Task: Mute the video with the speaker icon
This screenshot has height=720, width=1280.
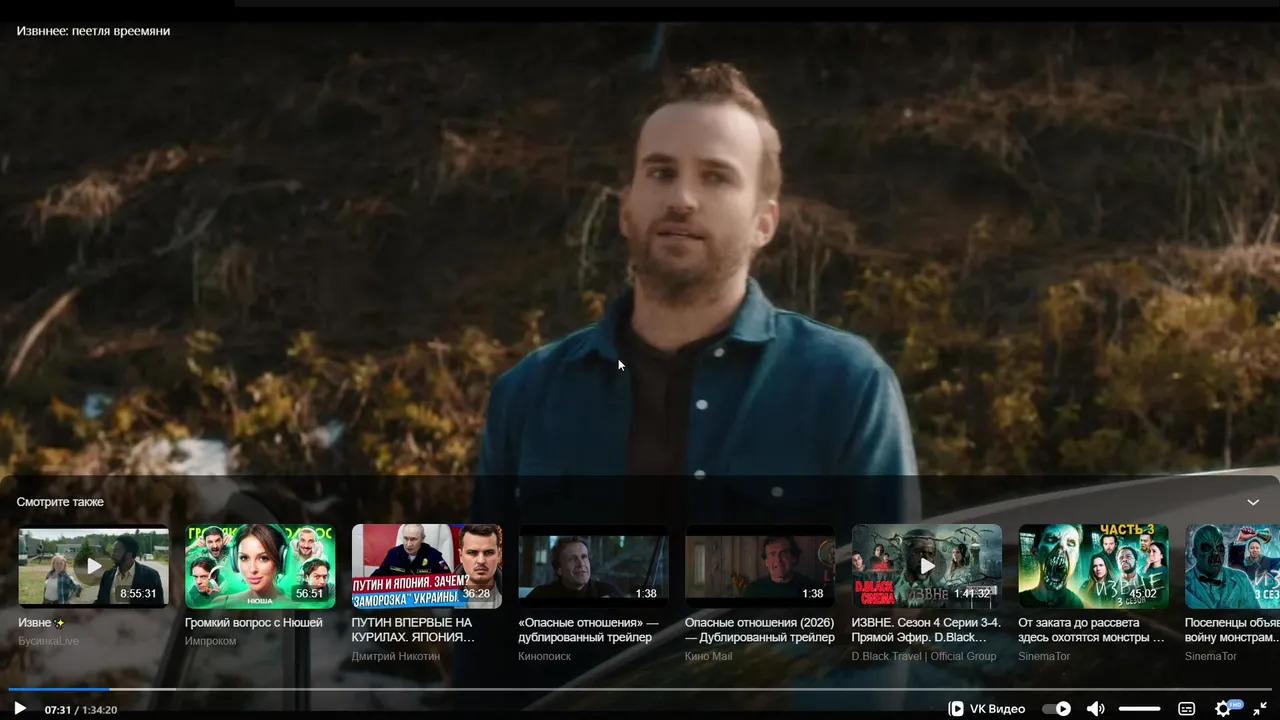Action: click(x=1096, y=709)
